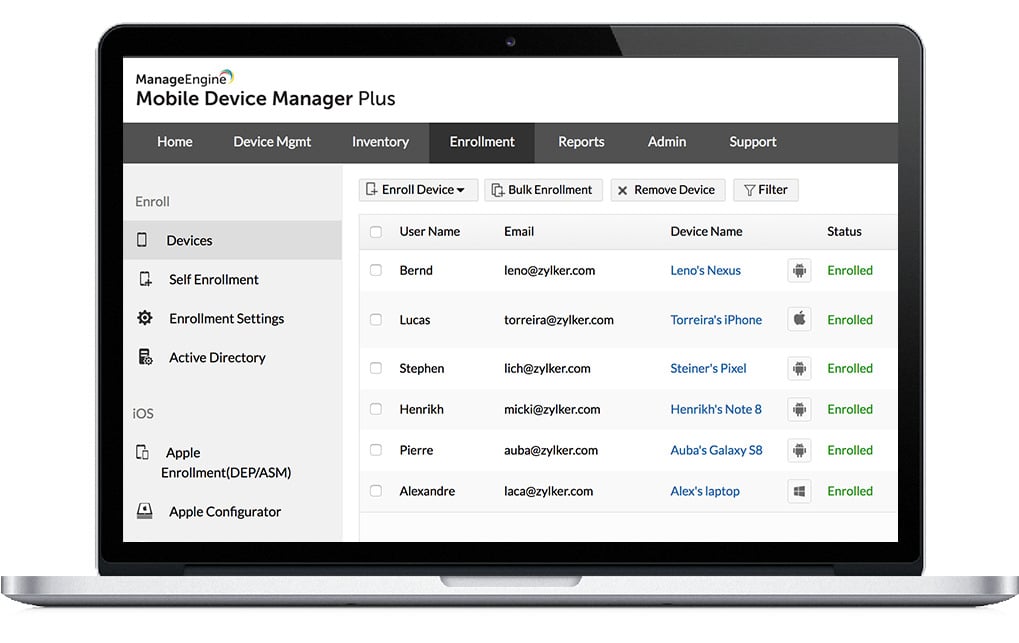This screenshot has width=1019, height=643.
Task: Click the Android icon beside Leno's Nexus
Action: (798, 270)
